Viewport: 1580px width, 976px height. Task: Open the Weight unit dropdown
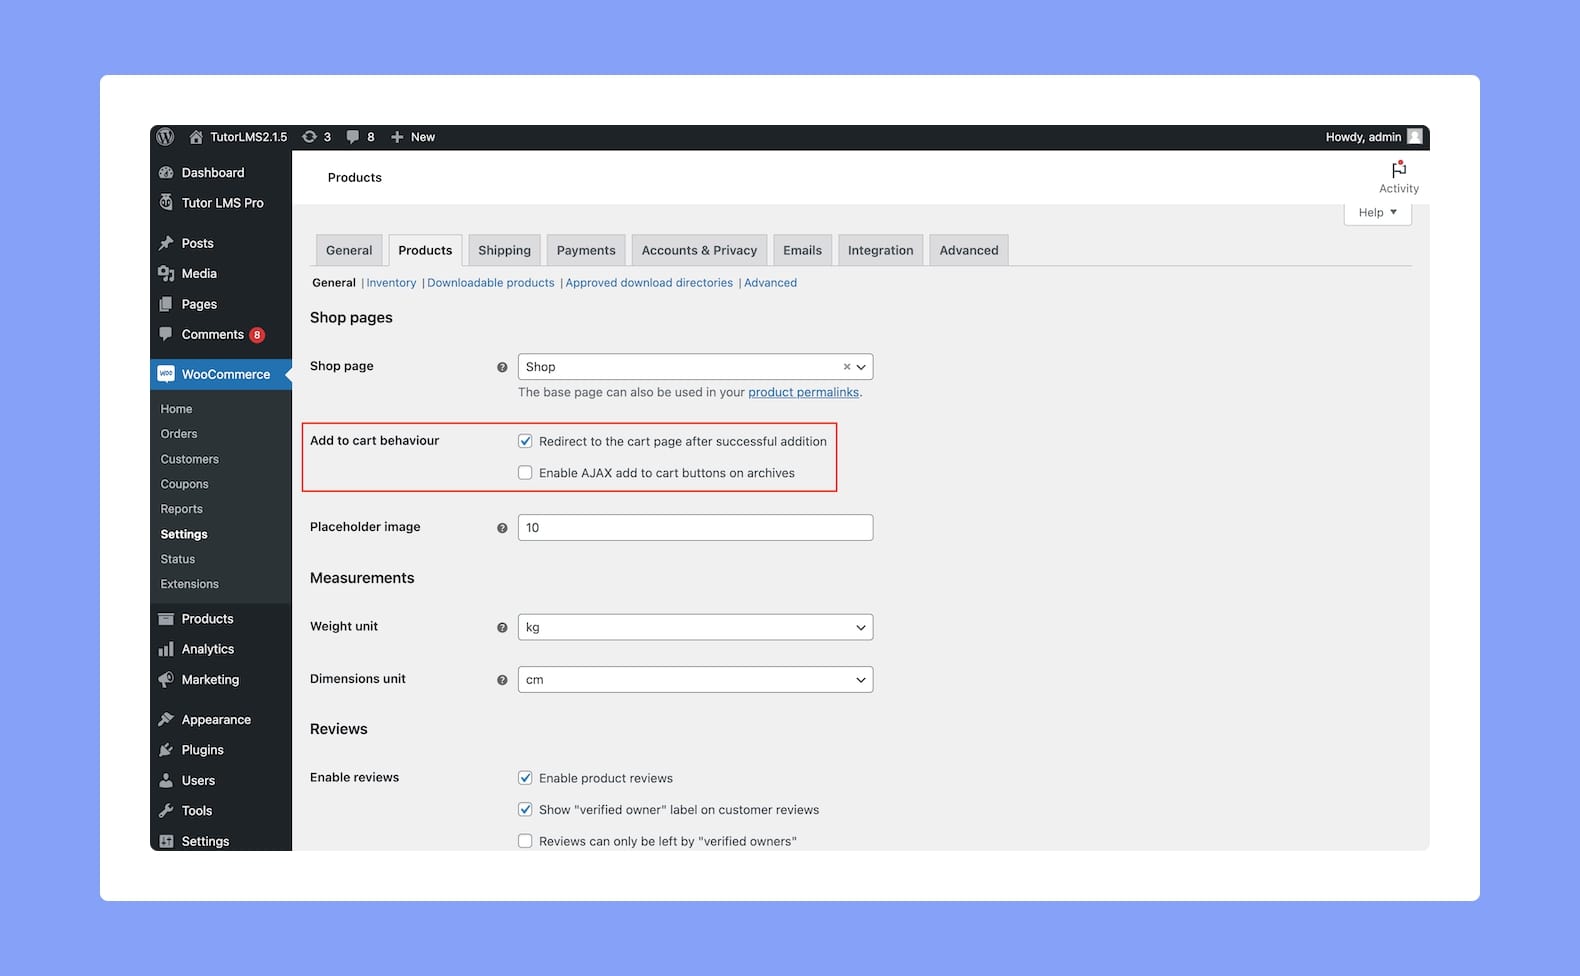click(x=695, y=627)
